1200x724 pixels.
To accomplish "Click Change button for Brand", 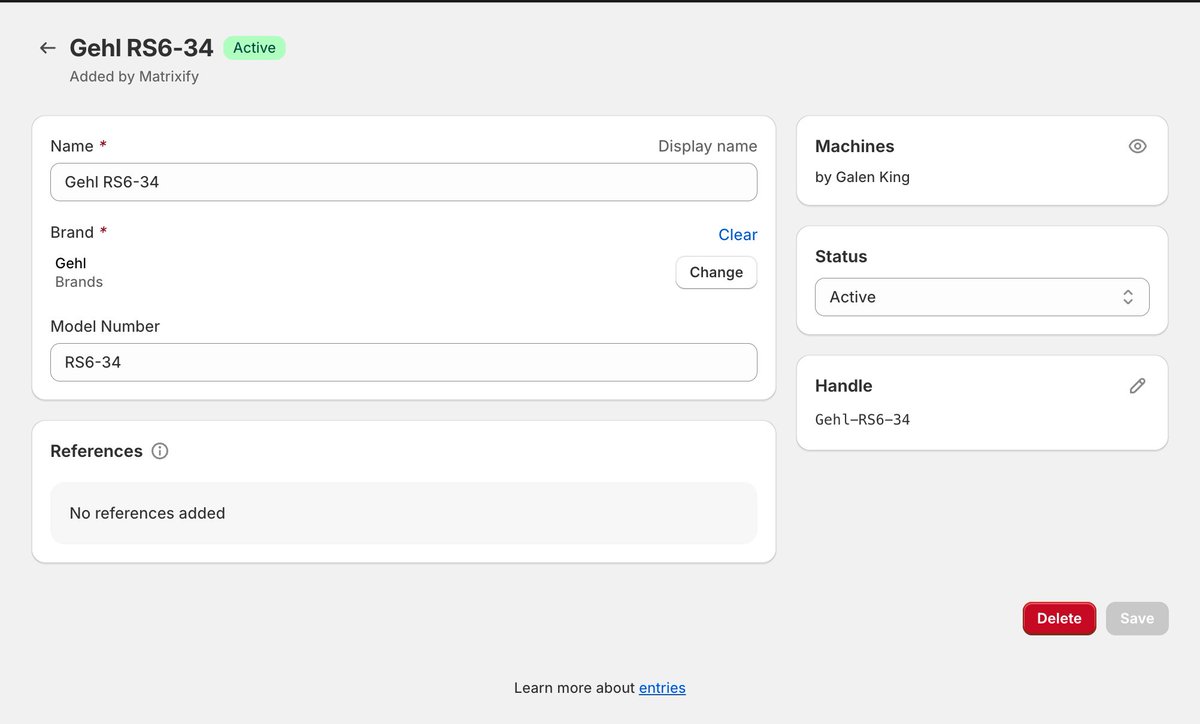I will point(716,272).
